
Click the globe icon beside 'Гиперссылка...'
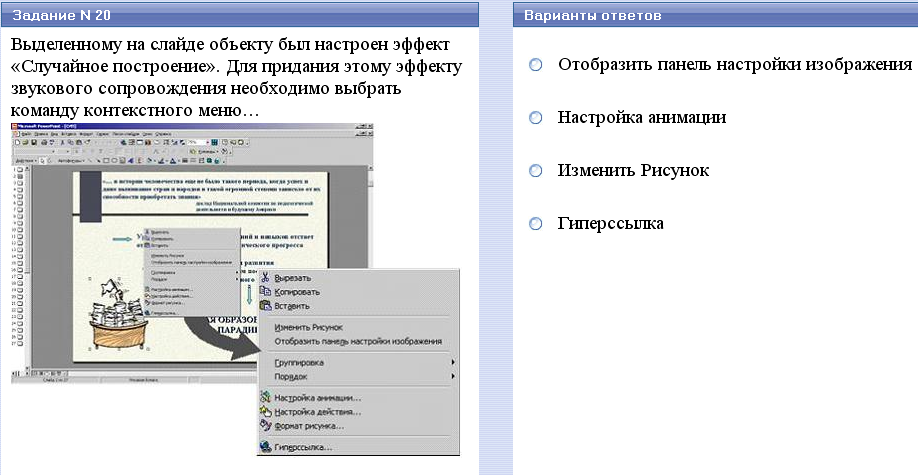[x=265, y=447]
